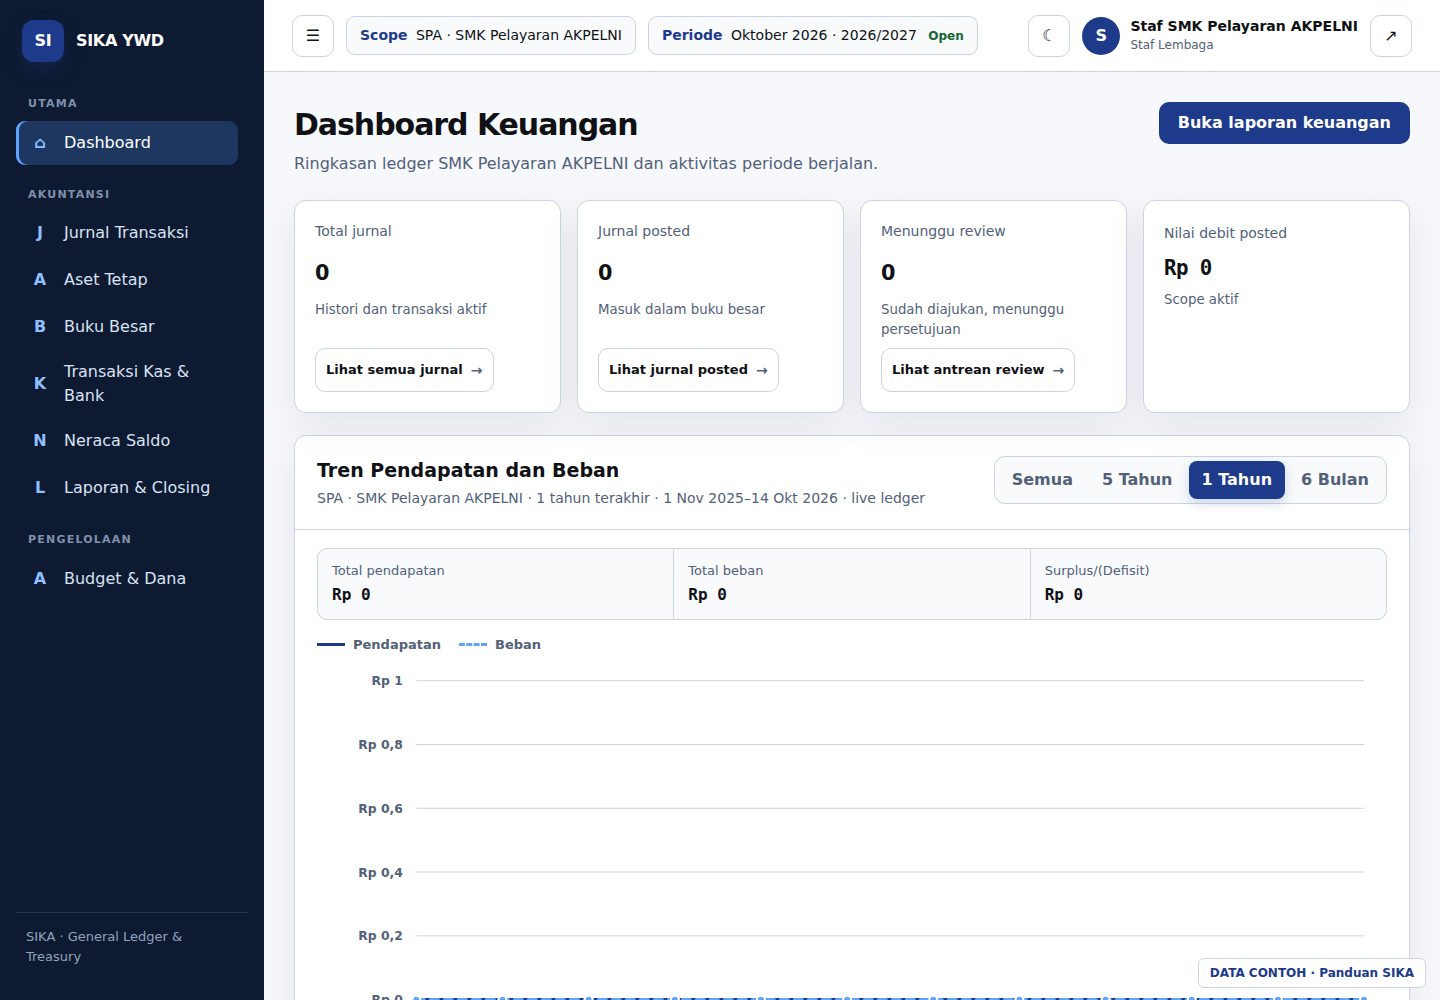This screenshot has width=1440, height=1000.
Task: Select the 5 Tahun range tab
Action: 1137,480
